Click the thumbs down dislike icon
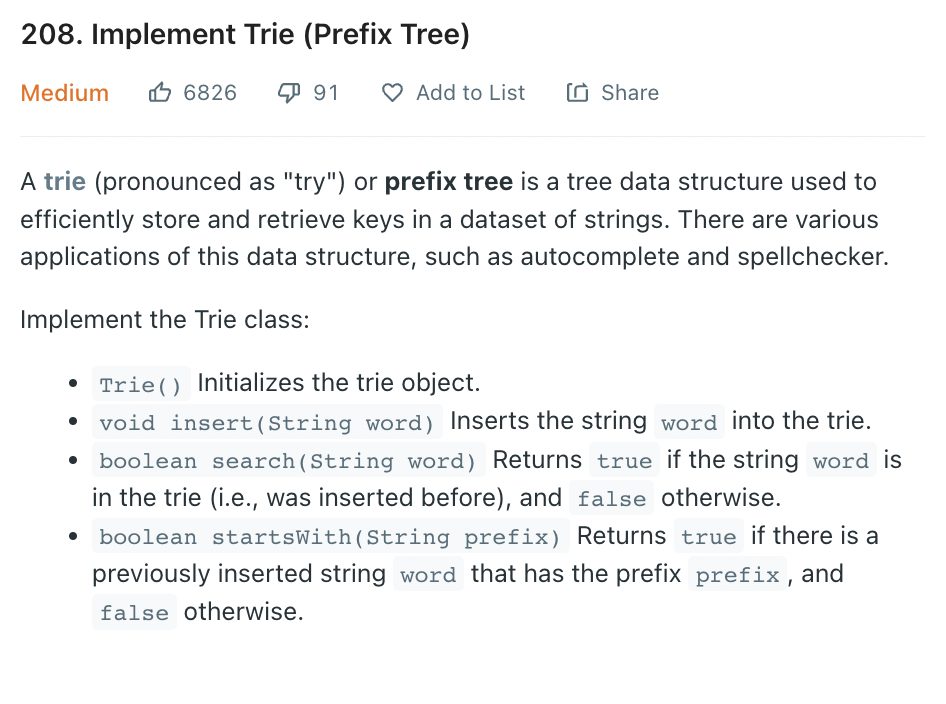Viewport: 946px width, 704px height. (x=288, y=92)
